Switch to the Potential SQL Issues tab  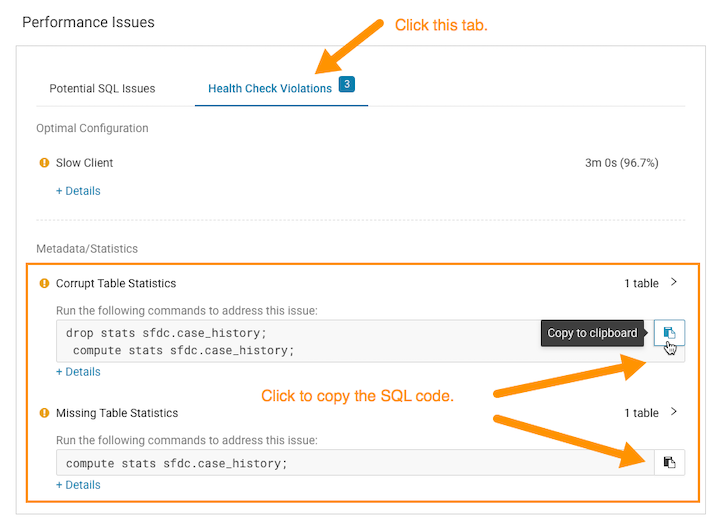[102, 89]
